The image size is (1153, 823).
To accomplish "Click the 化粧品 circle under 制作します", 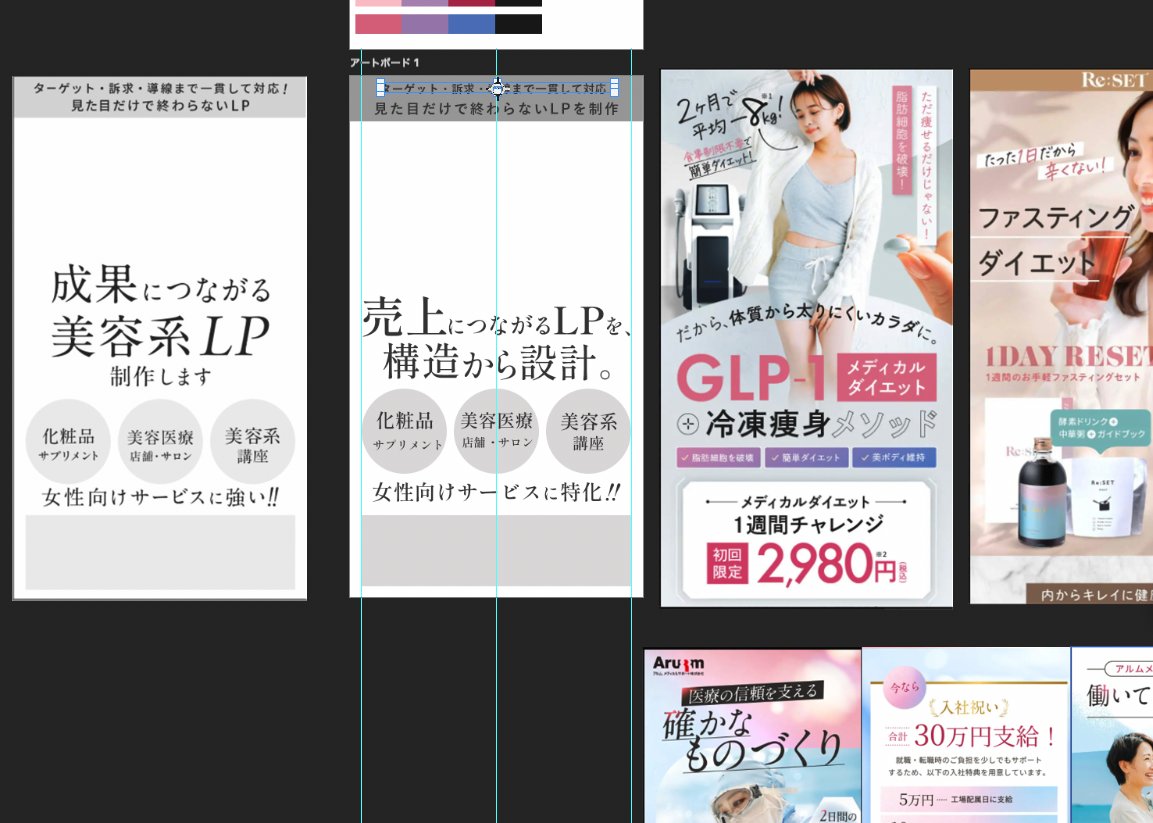I will pyautogui.click(x=68, y=441).
